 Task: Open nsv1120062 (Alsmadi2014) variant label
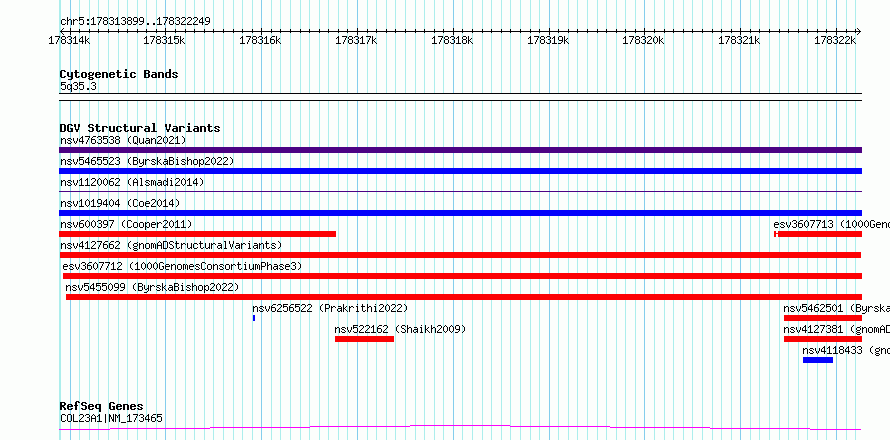132,182
